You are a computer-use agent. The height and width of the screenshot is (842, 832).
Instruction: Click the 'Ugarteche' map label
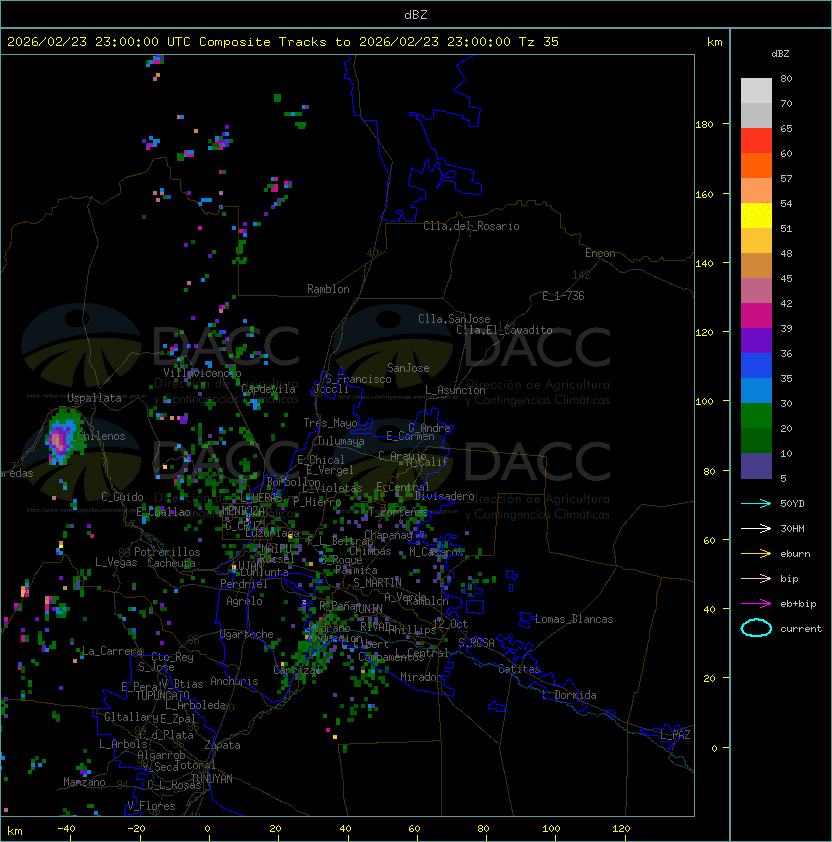coord(247,634)
